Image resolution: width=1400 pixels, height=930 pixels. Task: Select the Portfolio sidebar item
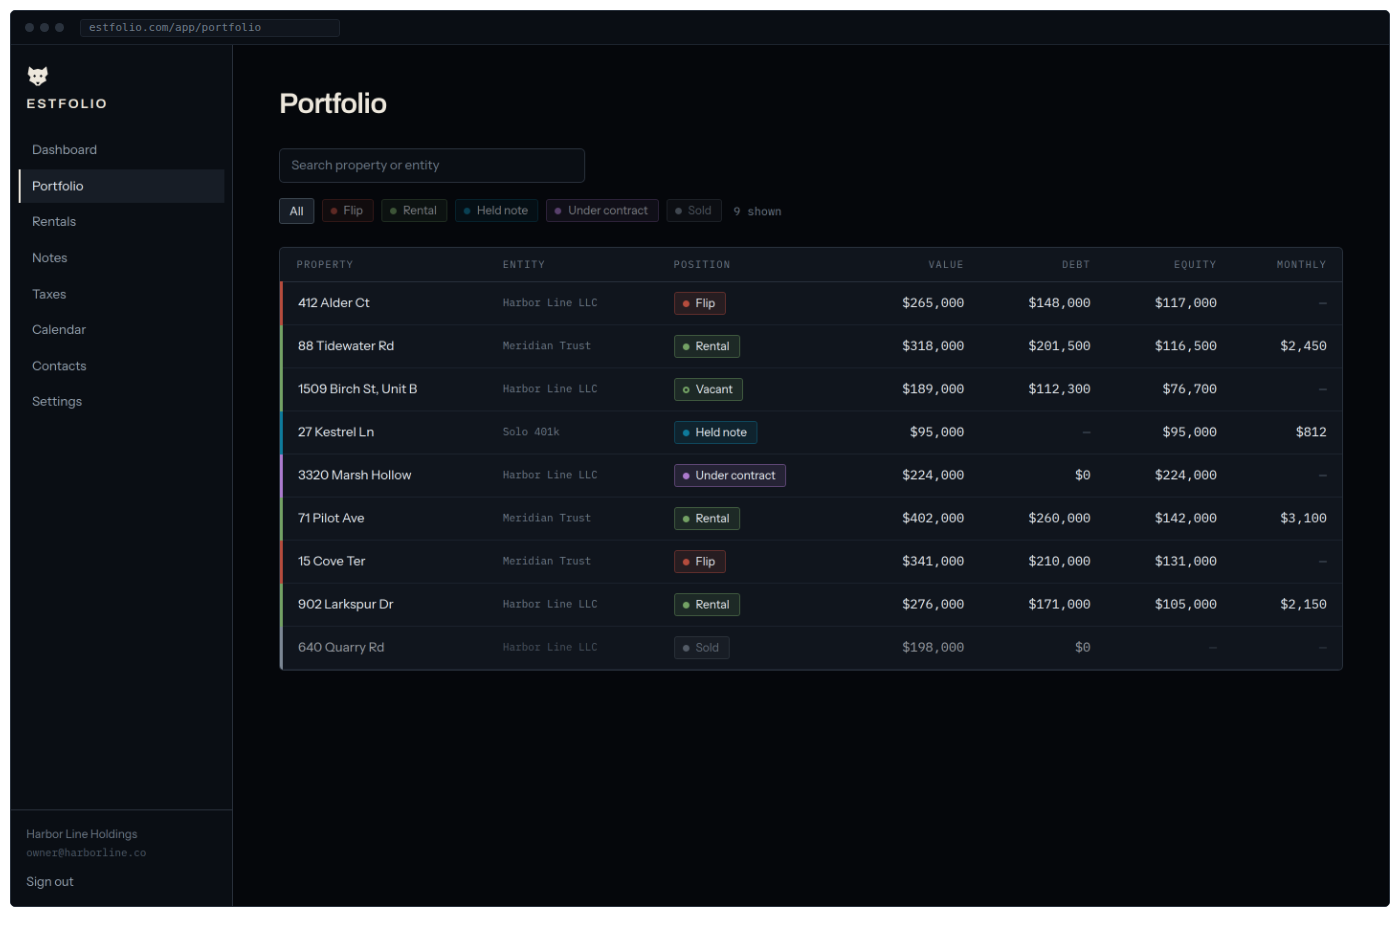[x=121, y=186]
